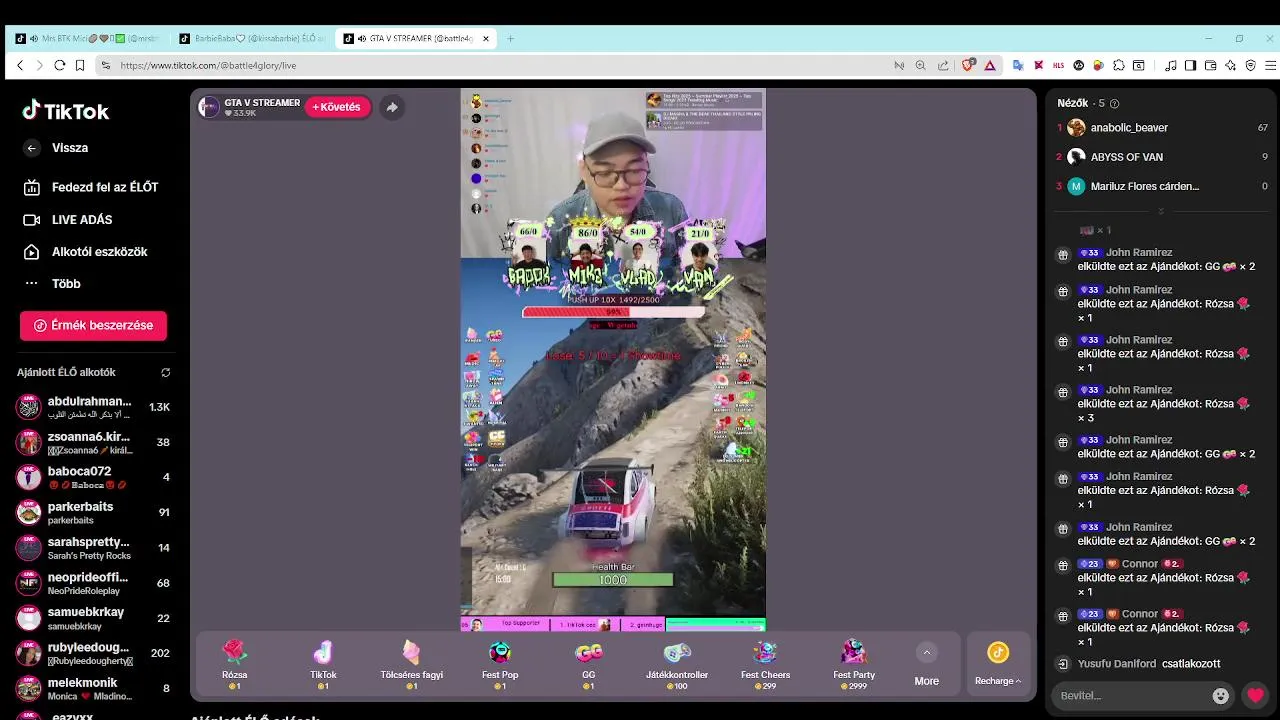Send a Fest Pop gift

point(500,665)
